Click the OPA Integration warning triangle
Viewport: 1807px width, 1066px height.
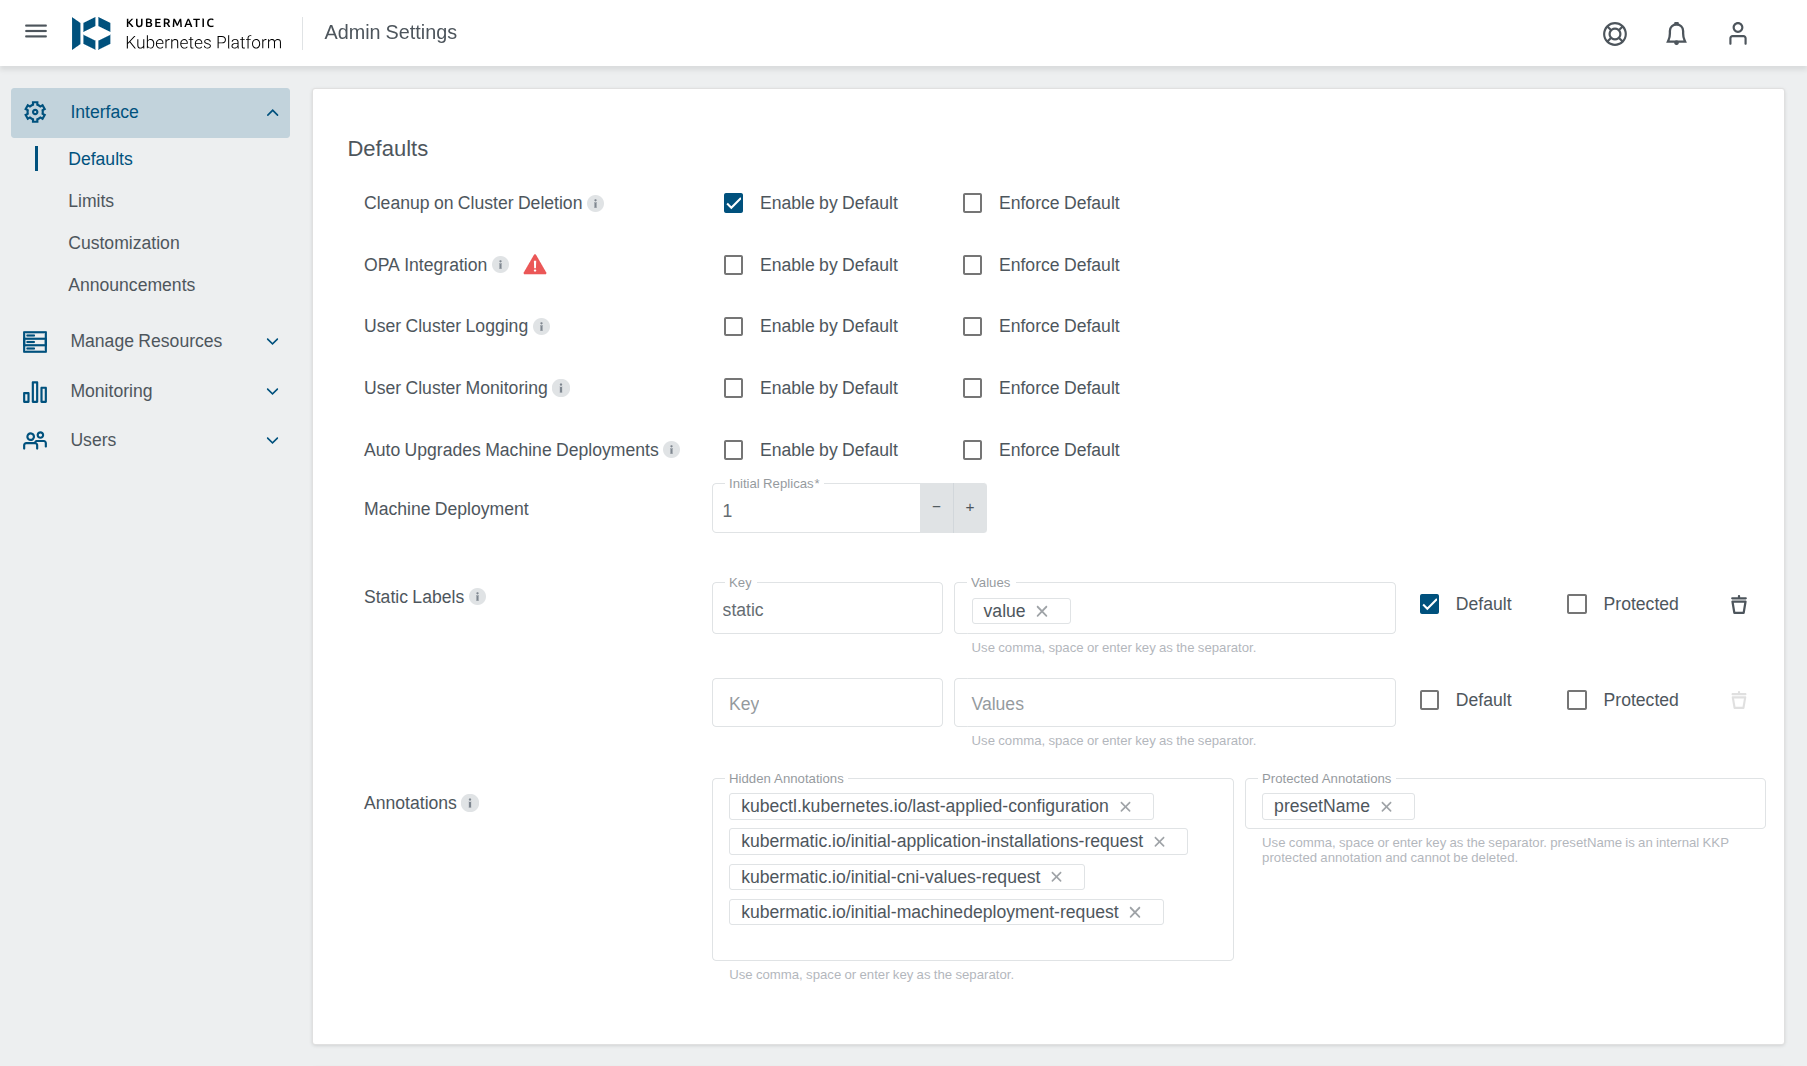tap(535, 264)
